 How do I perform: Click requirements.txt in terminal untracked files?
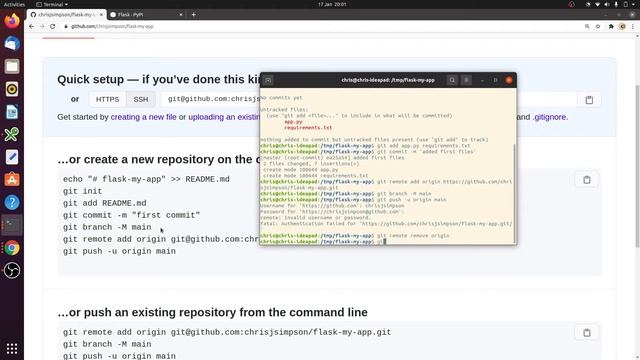coord(308,128)
